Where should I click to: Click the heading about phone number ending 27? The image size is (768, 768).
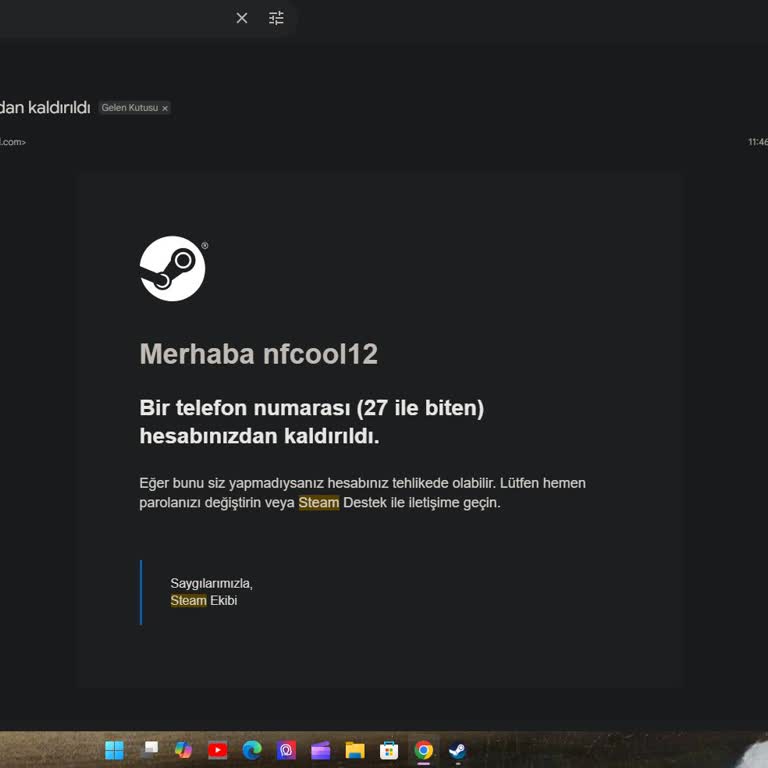tap(312, 422)
